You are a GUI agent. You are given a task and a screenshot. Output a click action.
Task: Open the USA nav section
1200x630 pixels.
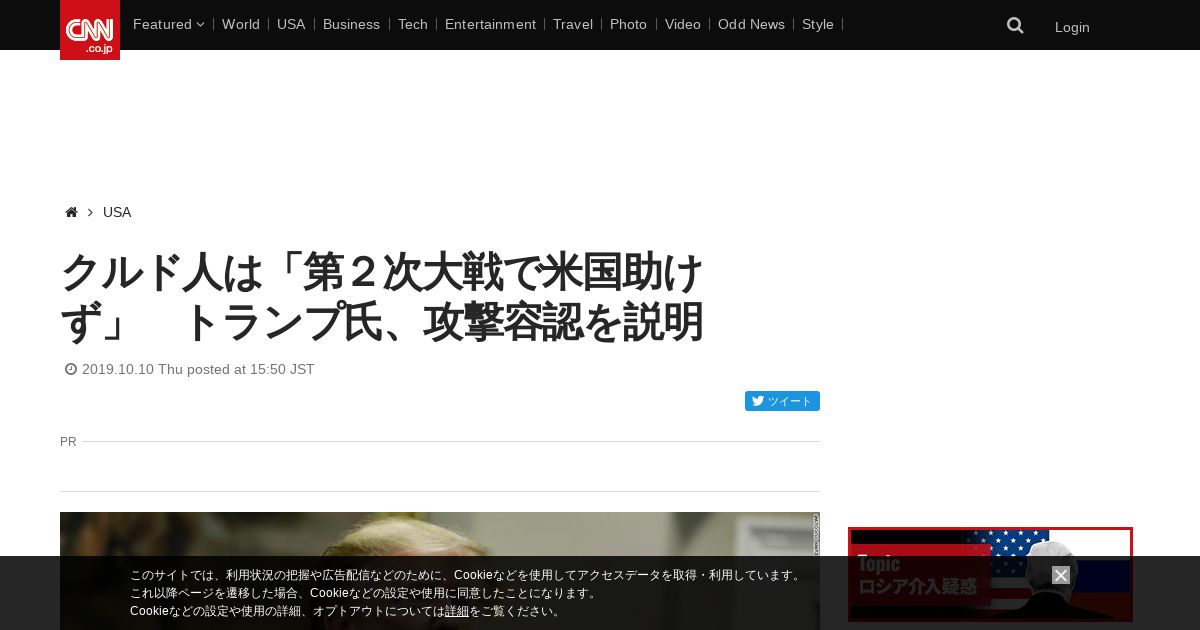291,24
